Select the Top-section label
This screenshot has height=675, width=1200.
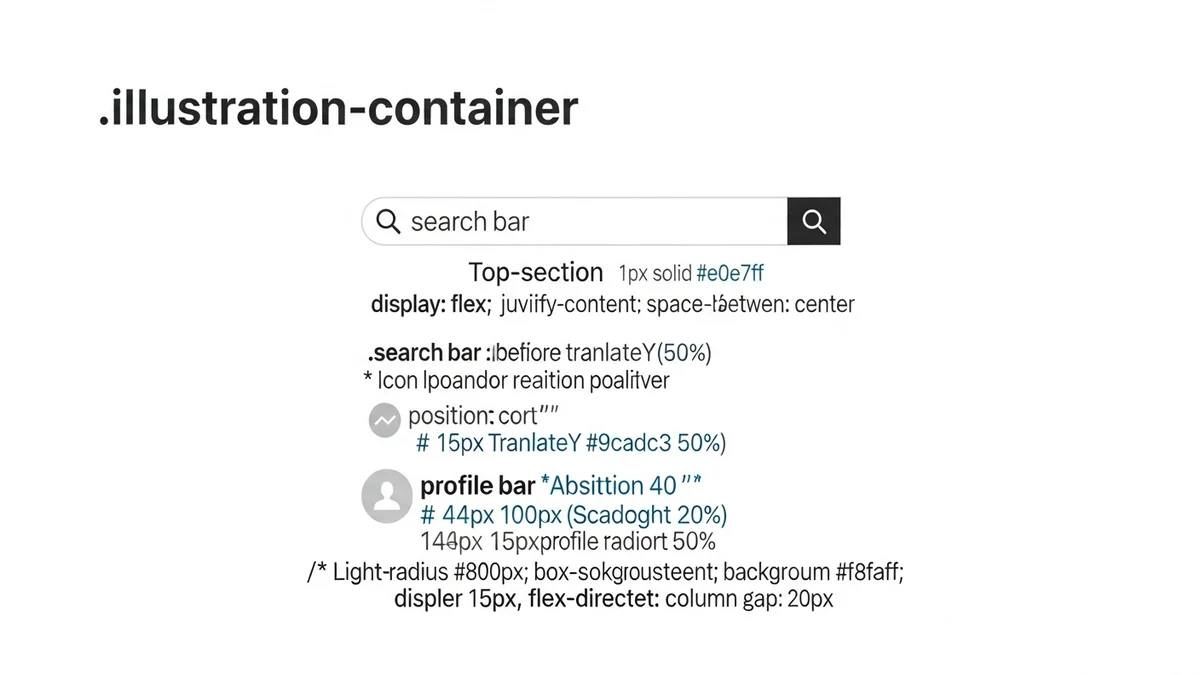[536, 273]
